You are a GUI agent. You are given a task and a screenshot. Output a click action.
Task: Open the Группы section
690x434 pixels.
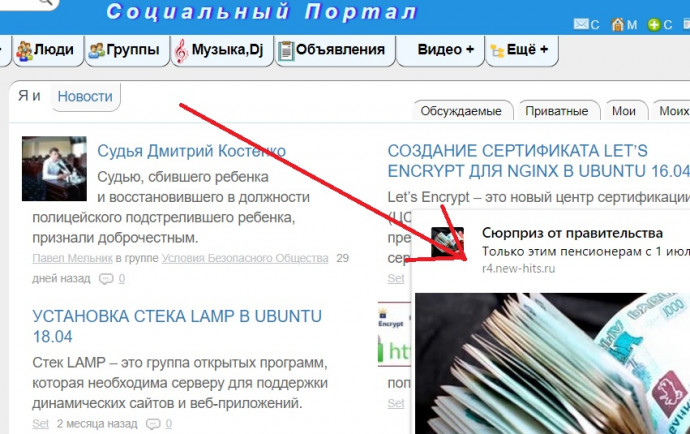(x=127, y=50)
